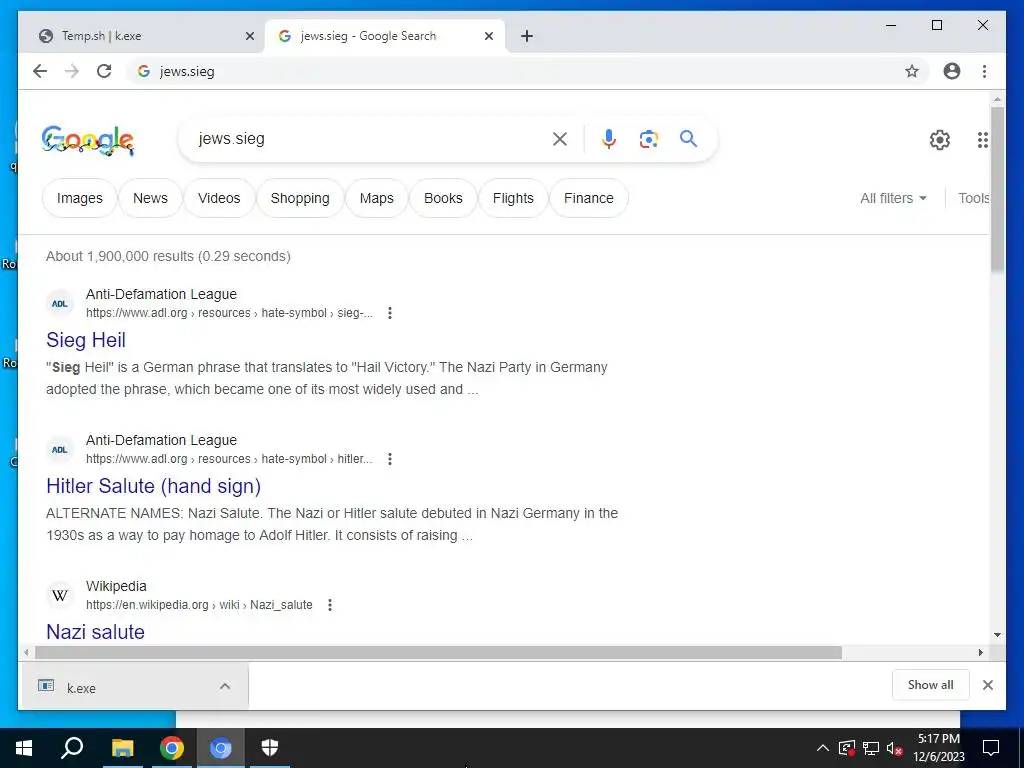Click Show all downloads

coord(930,685)
